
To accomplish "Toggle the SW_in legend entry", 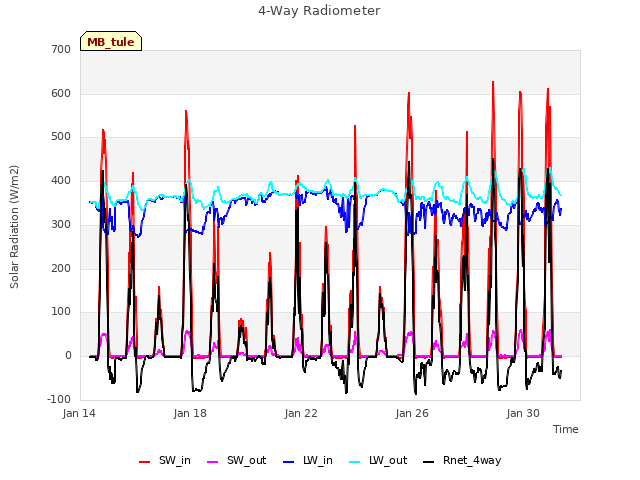I will [x=165, y=460].
